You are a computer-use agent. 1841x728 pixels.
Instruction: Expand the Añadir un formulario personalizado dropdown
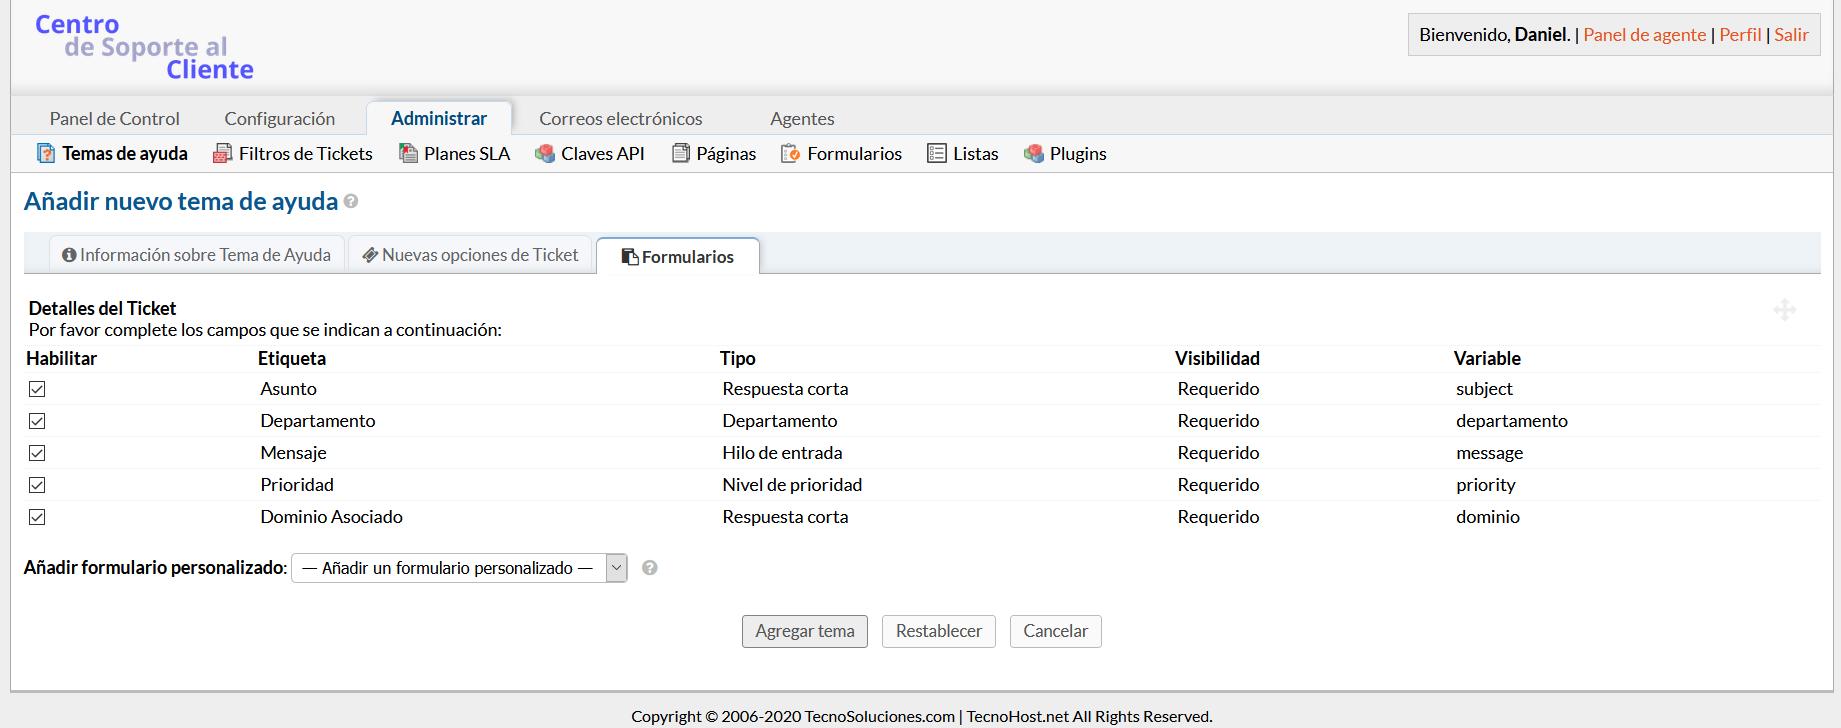pyautogui.click(x=459, y=568)
